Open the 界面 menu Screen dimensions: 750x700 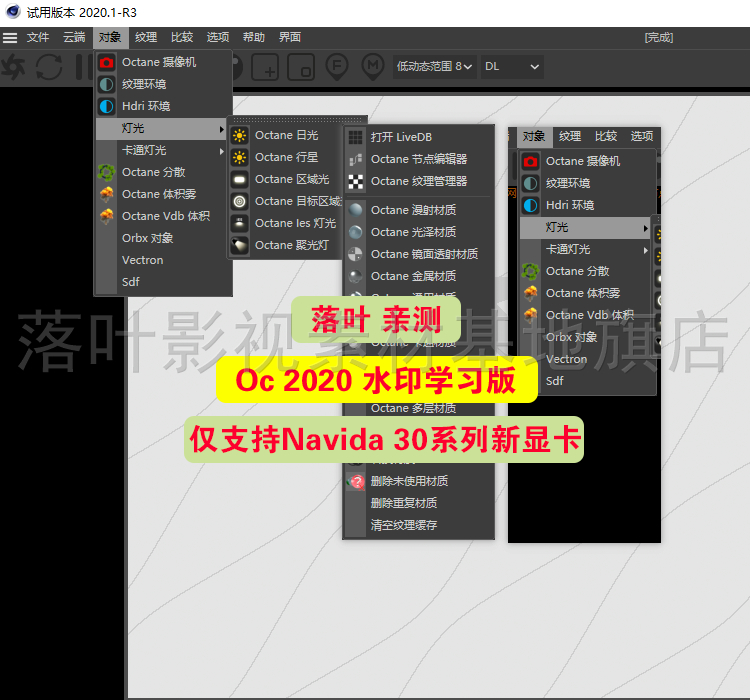point(290,37)
